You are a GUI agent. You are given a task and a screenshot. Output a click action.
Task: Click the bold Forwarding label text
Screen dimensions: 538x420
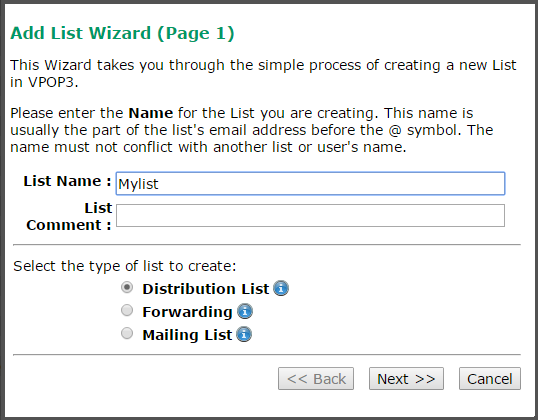point(187,312)
